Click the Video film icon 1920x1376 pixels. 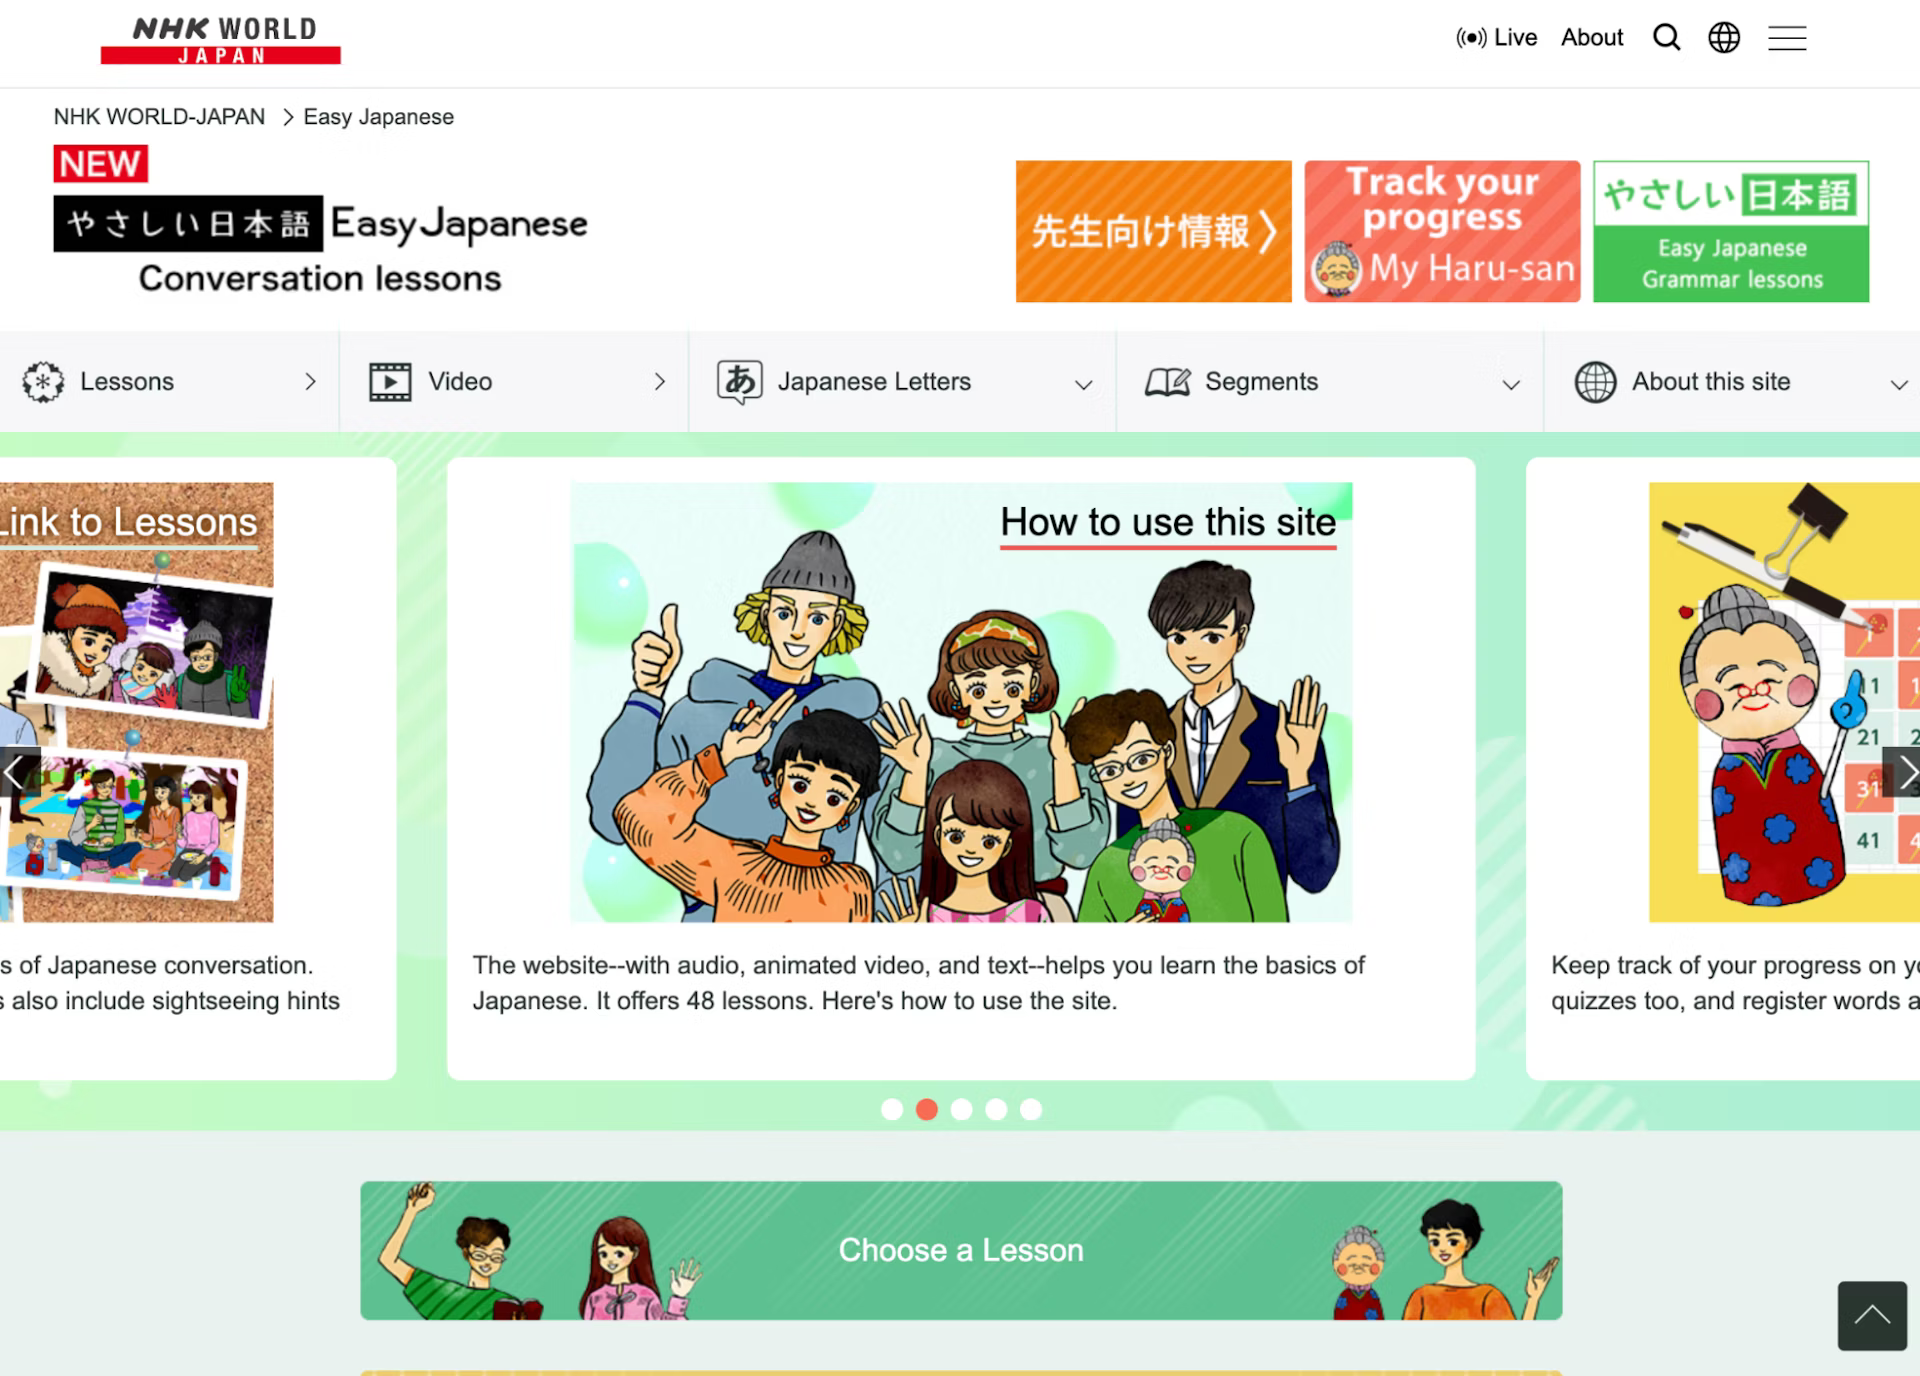click(390, 382)
